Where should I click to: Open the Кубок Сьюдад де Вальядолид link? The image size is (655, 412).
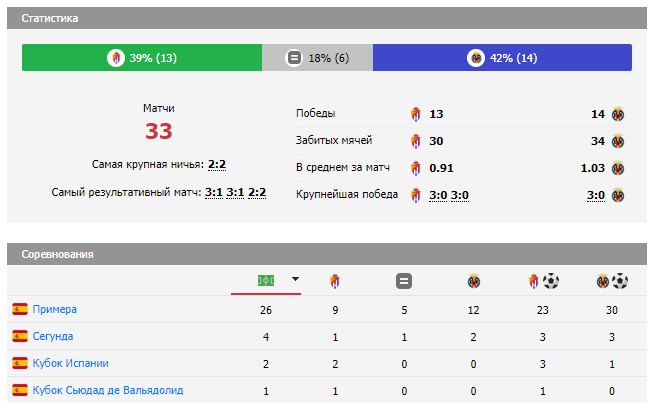pos(107,390)
